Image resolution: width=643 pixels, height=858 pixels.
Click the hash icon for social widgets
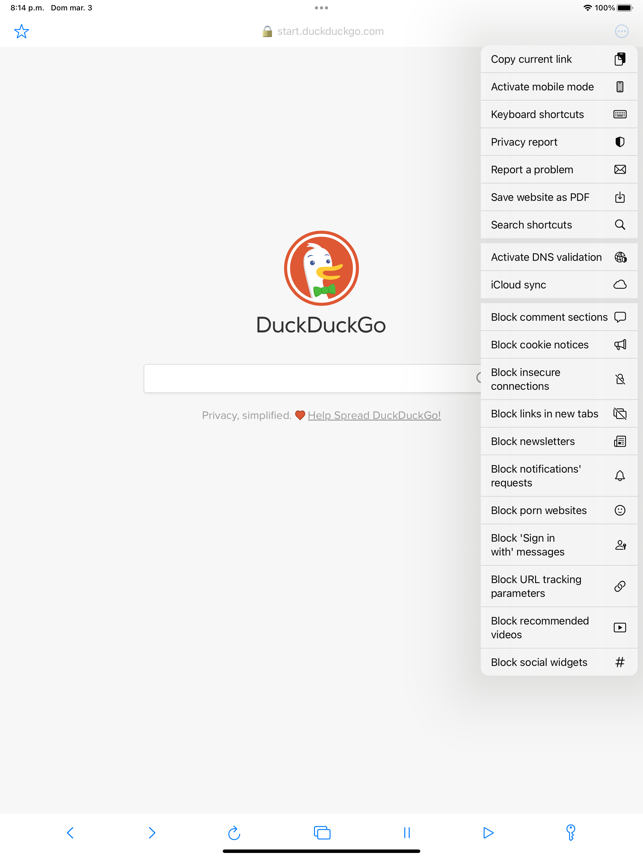619,662
